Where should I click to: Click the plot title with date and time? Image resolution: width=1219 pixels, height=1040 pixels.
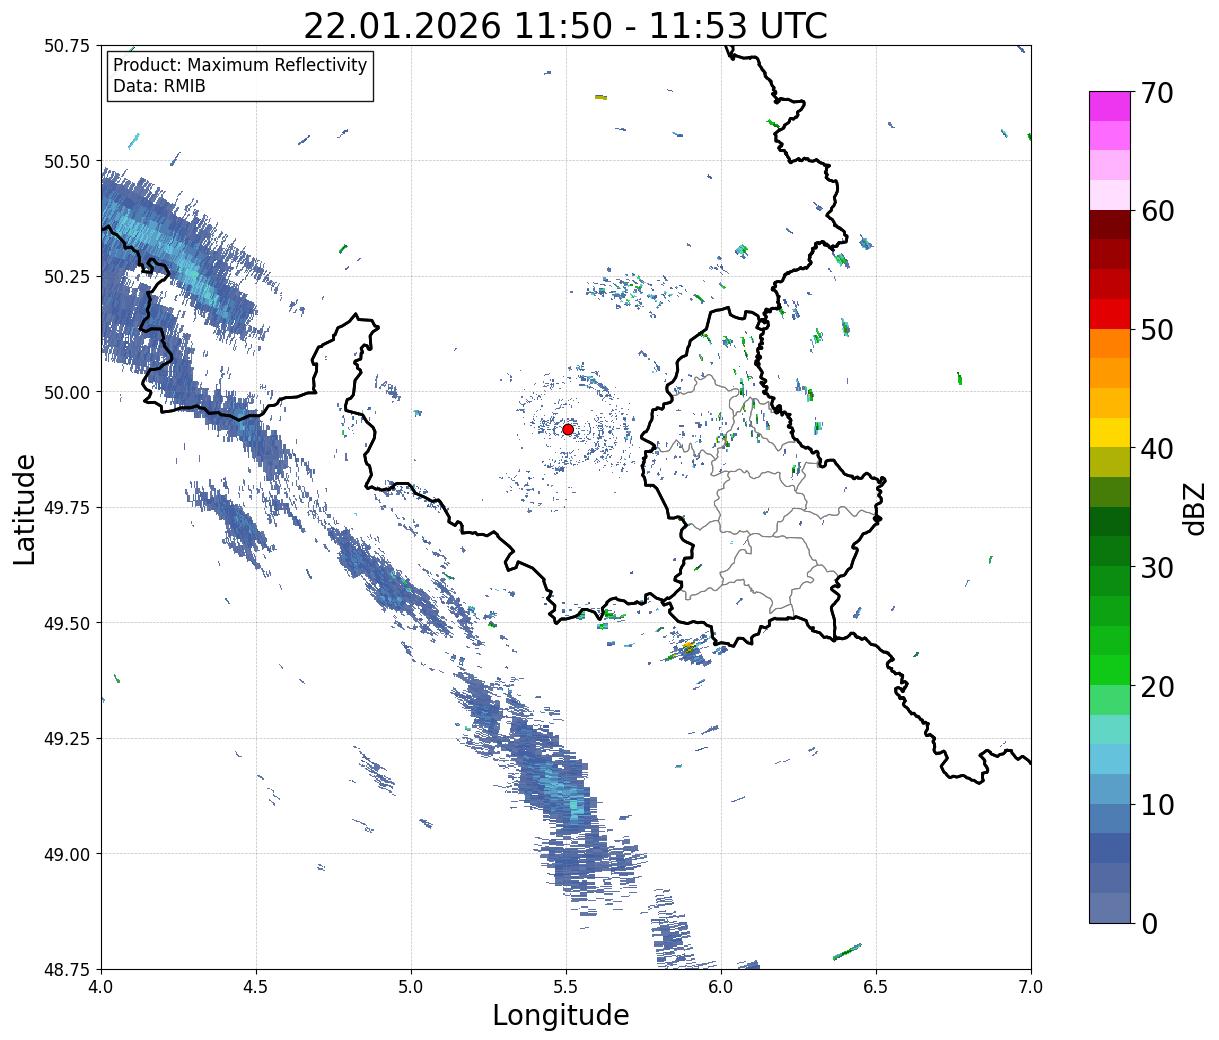565,26
